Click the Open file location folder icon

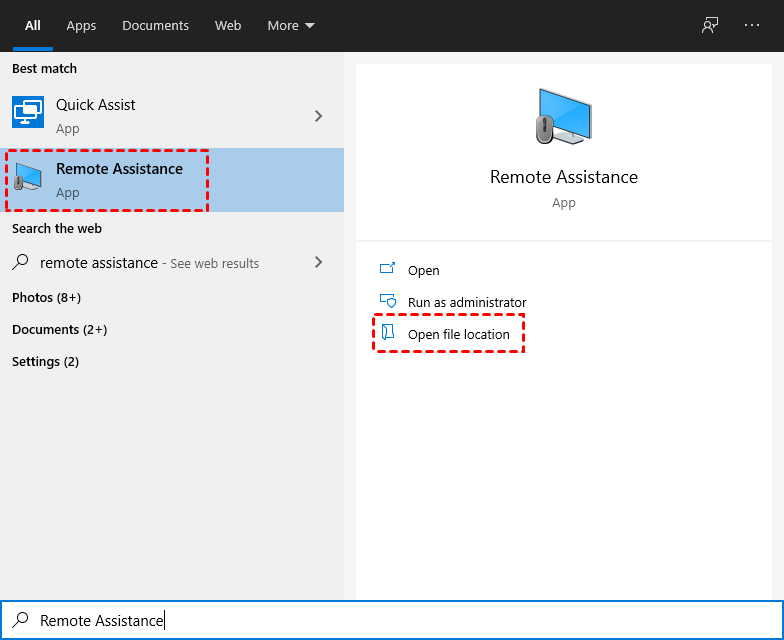tap(388, 334)
